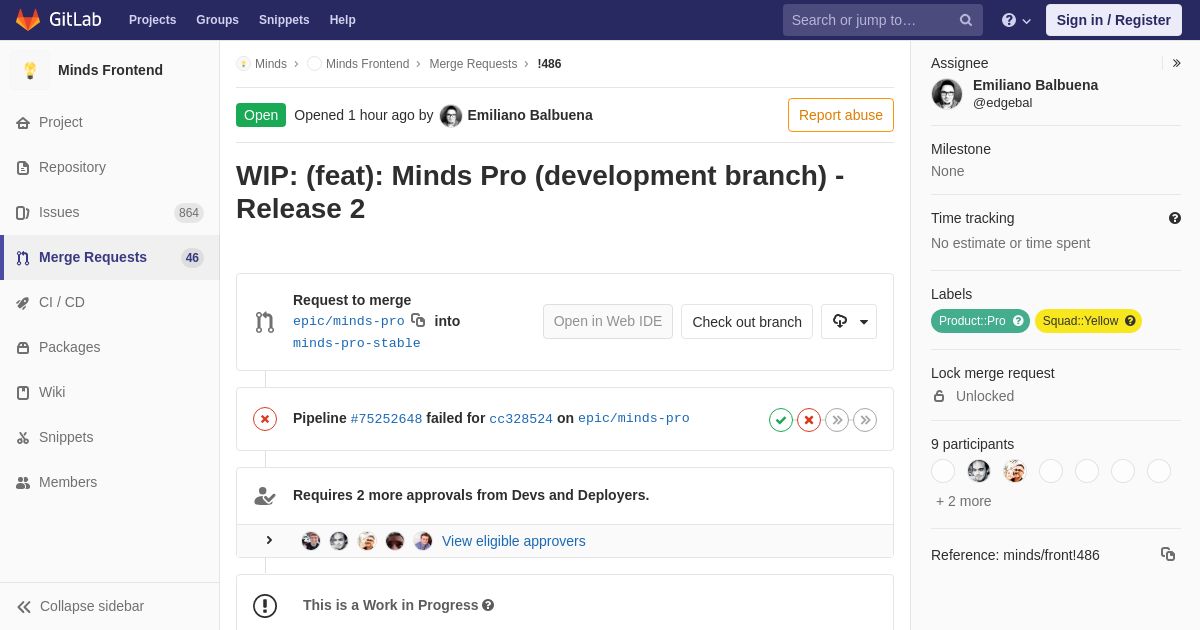This screenshot has width=1200, height=630.
Task: Click author avatar next to Opened
Action: coord(451,116)
